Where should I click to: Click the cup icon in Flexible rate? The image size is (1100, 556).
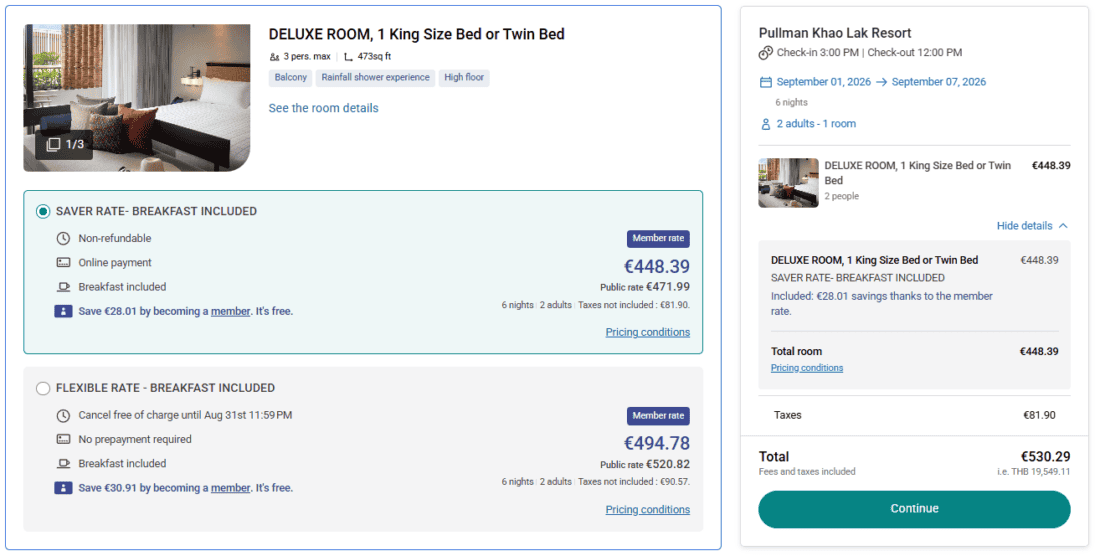click(63, 464)
